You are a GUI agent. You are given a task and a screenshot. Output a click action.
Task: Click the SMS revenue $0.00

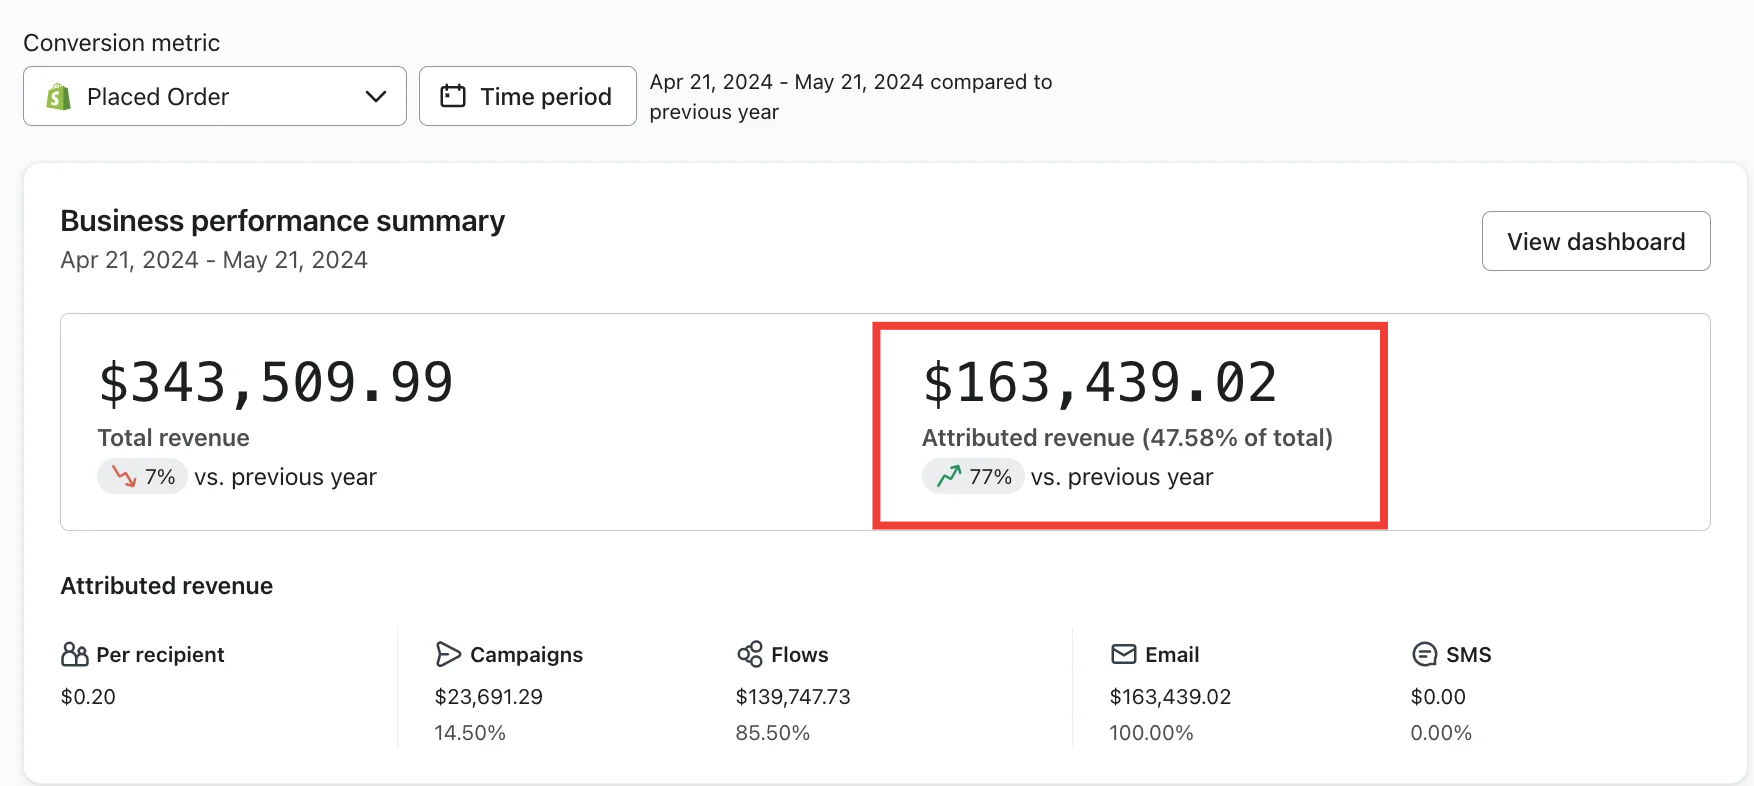pyautogui.click(x=1438, y=697)
